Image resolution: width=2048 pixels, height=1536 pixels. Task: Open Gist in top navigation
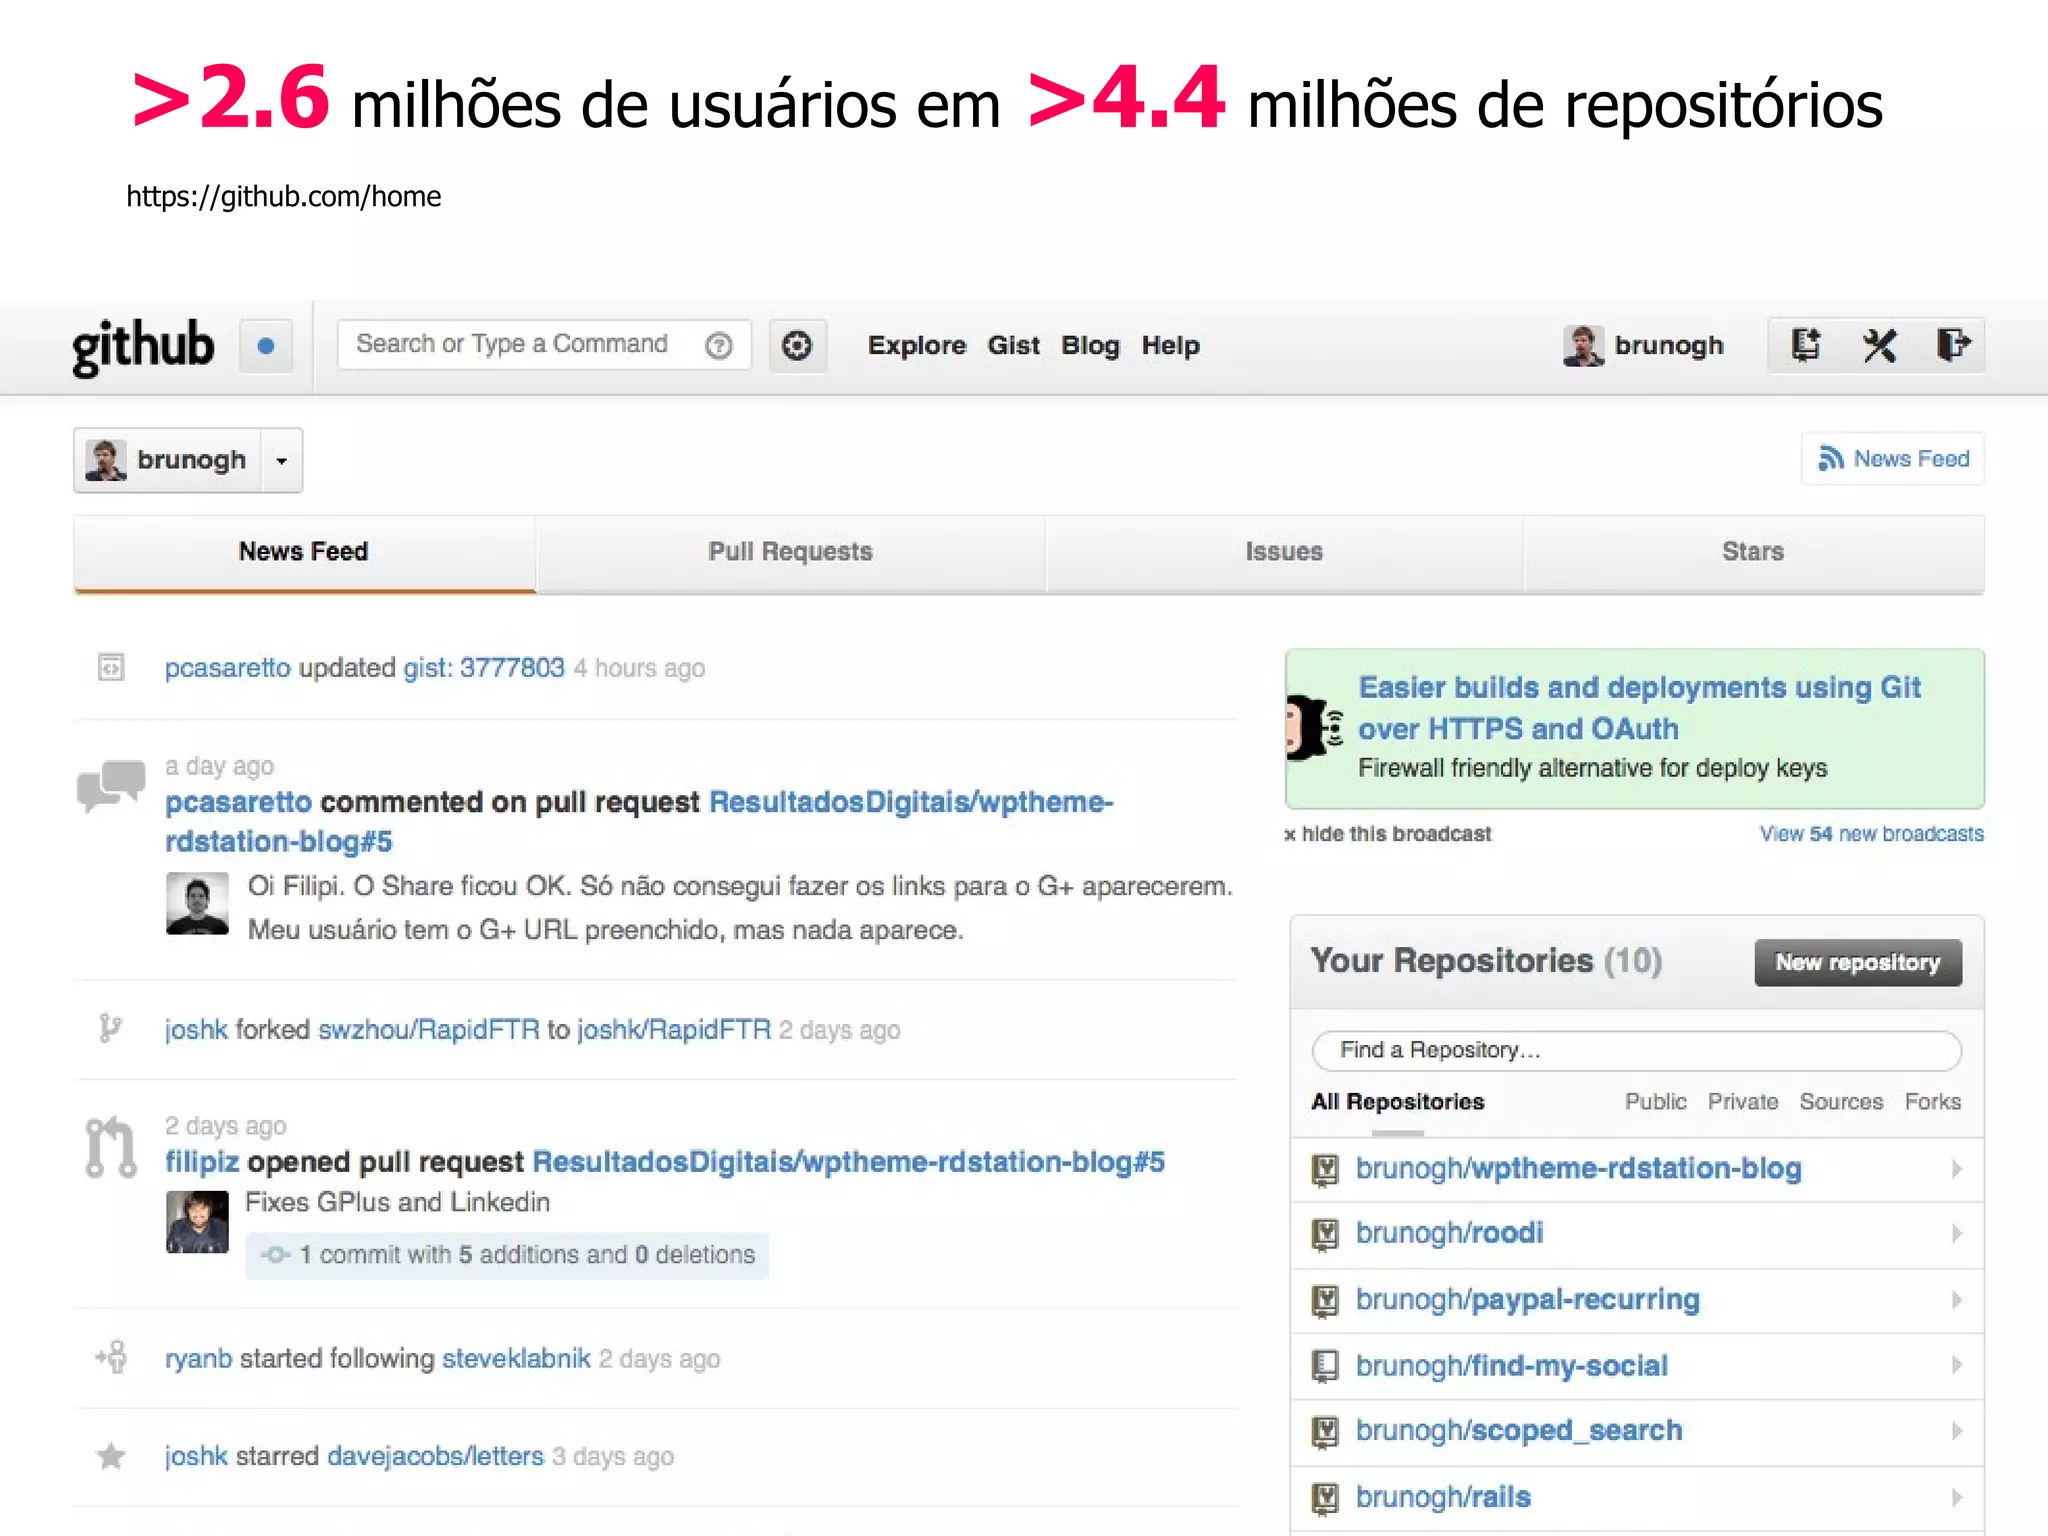[1013, 345]
